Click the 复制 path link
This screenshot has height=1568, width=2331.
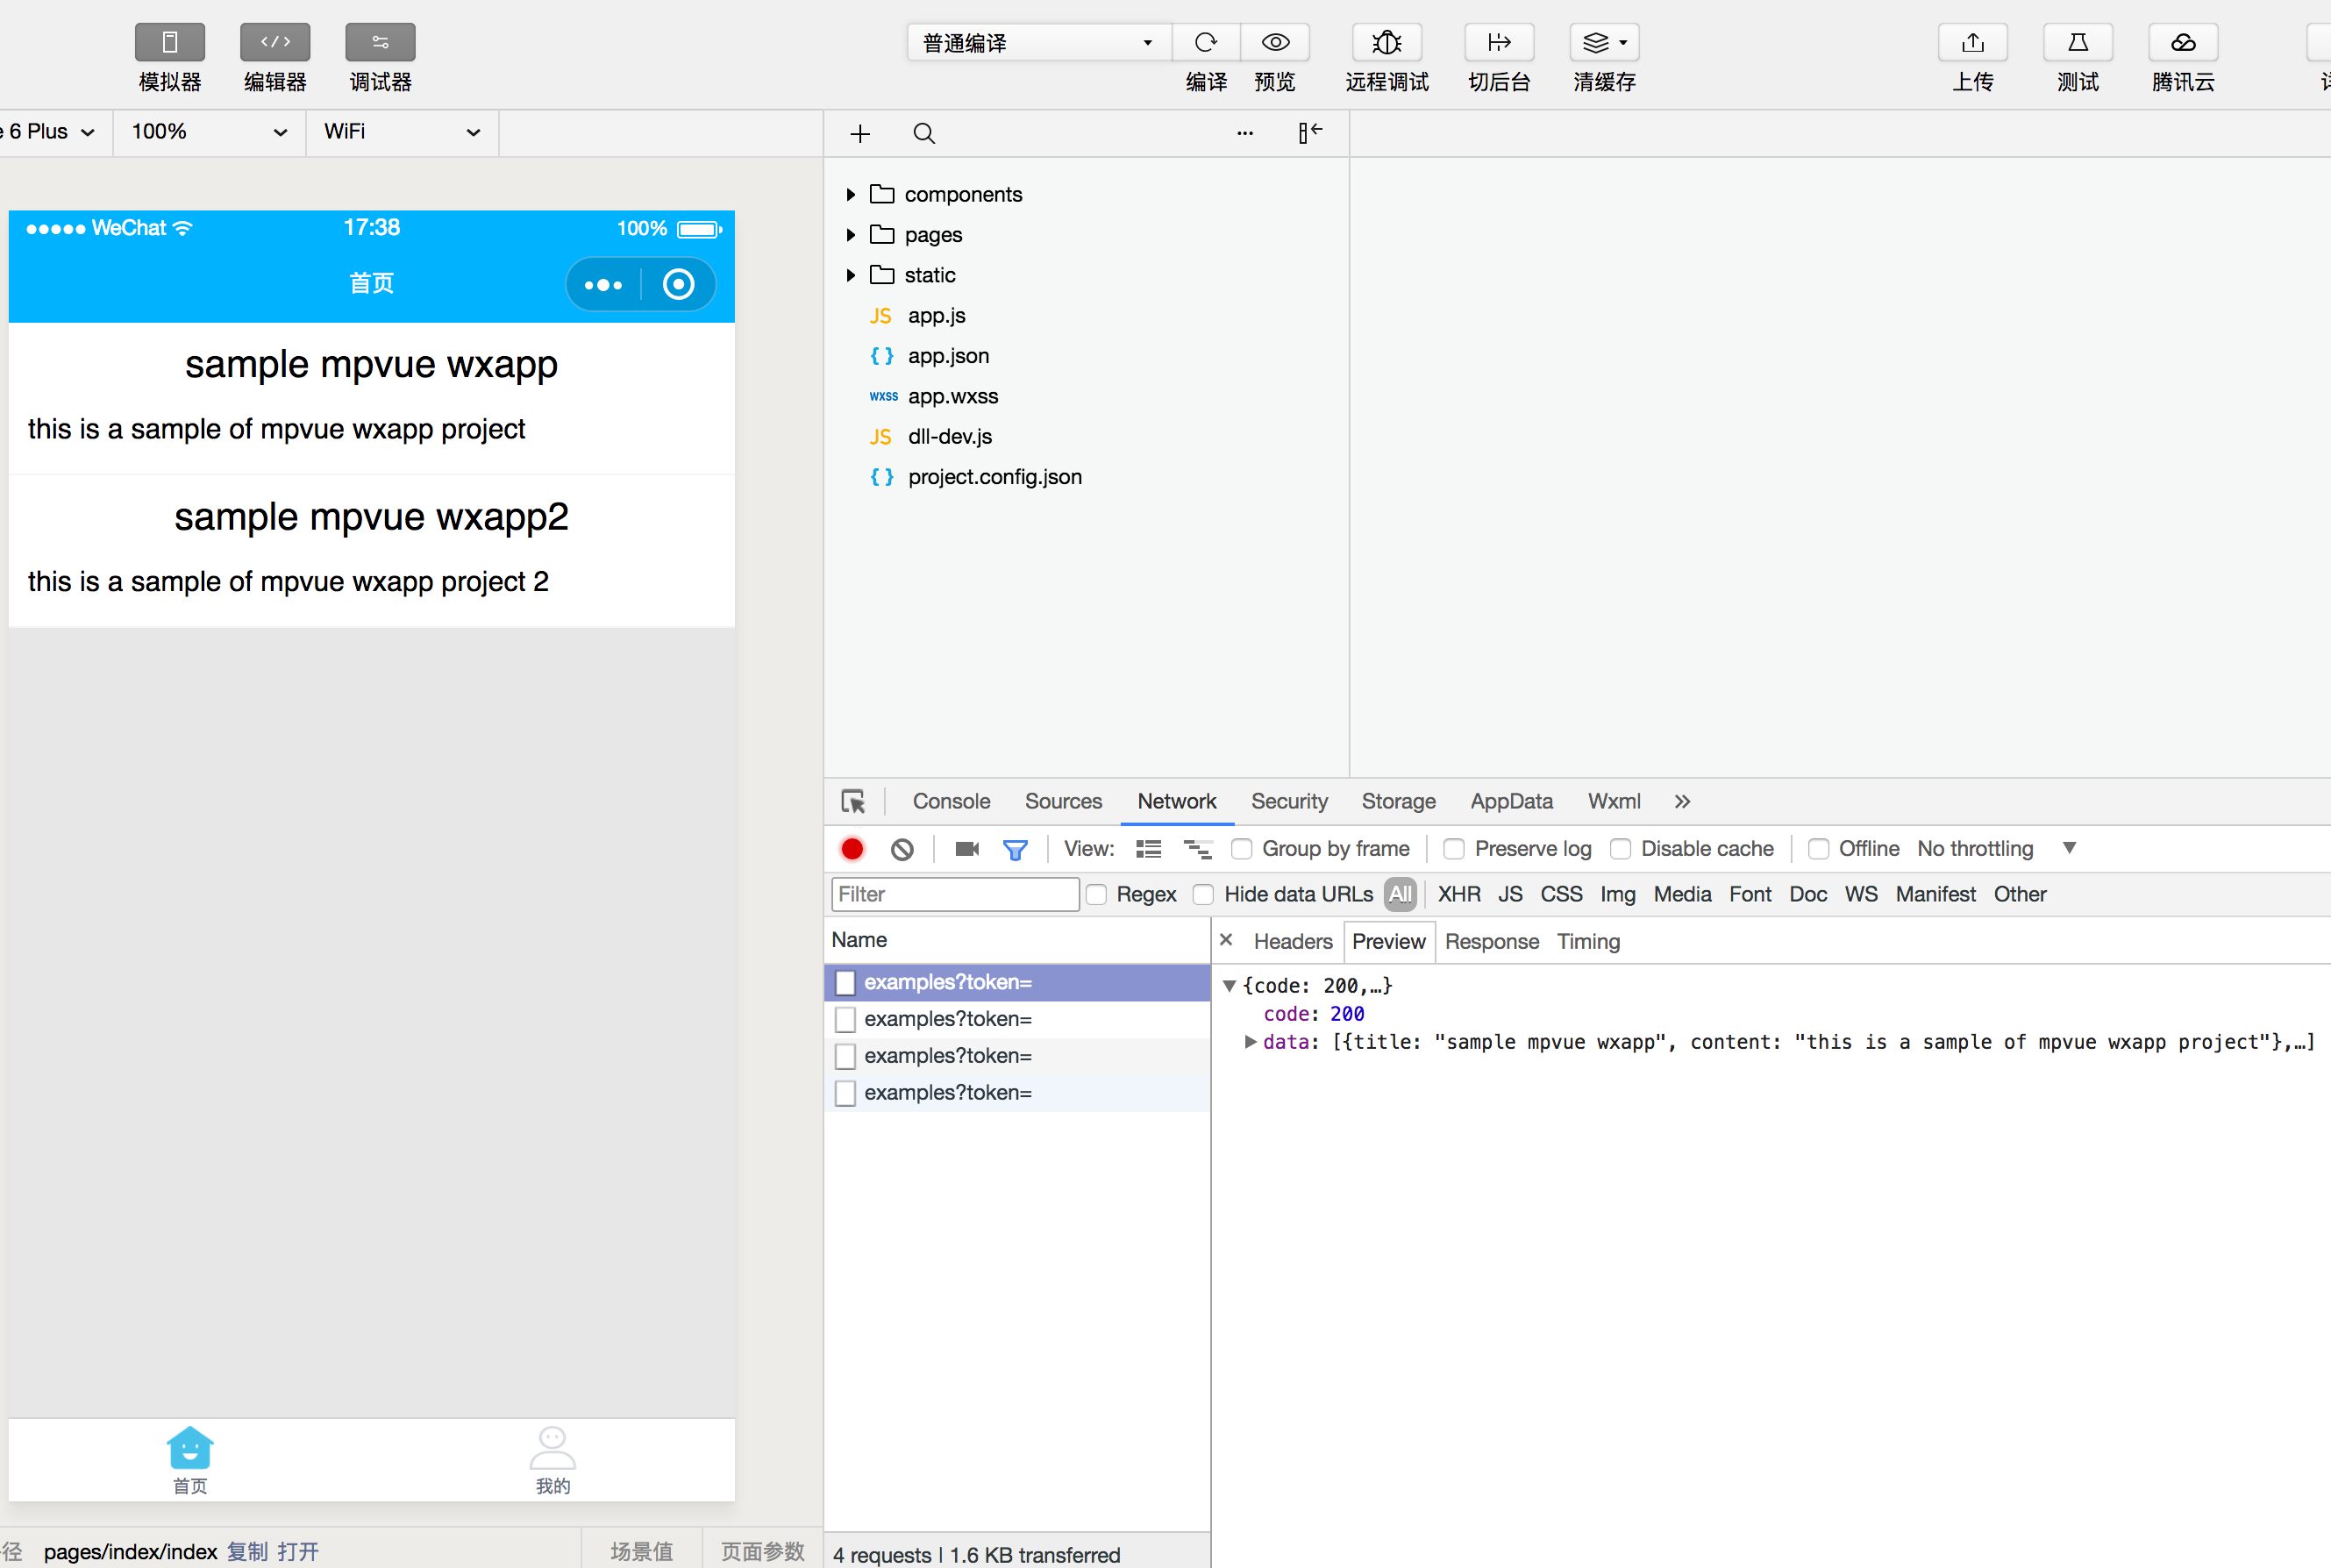pyautogui.click(x=247, y=1551)
